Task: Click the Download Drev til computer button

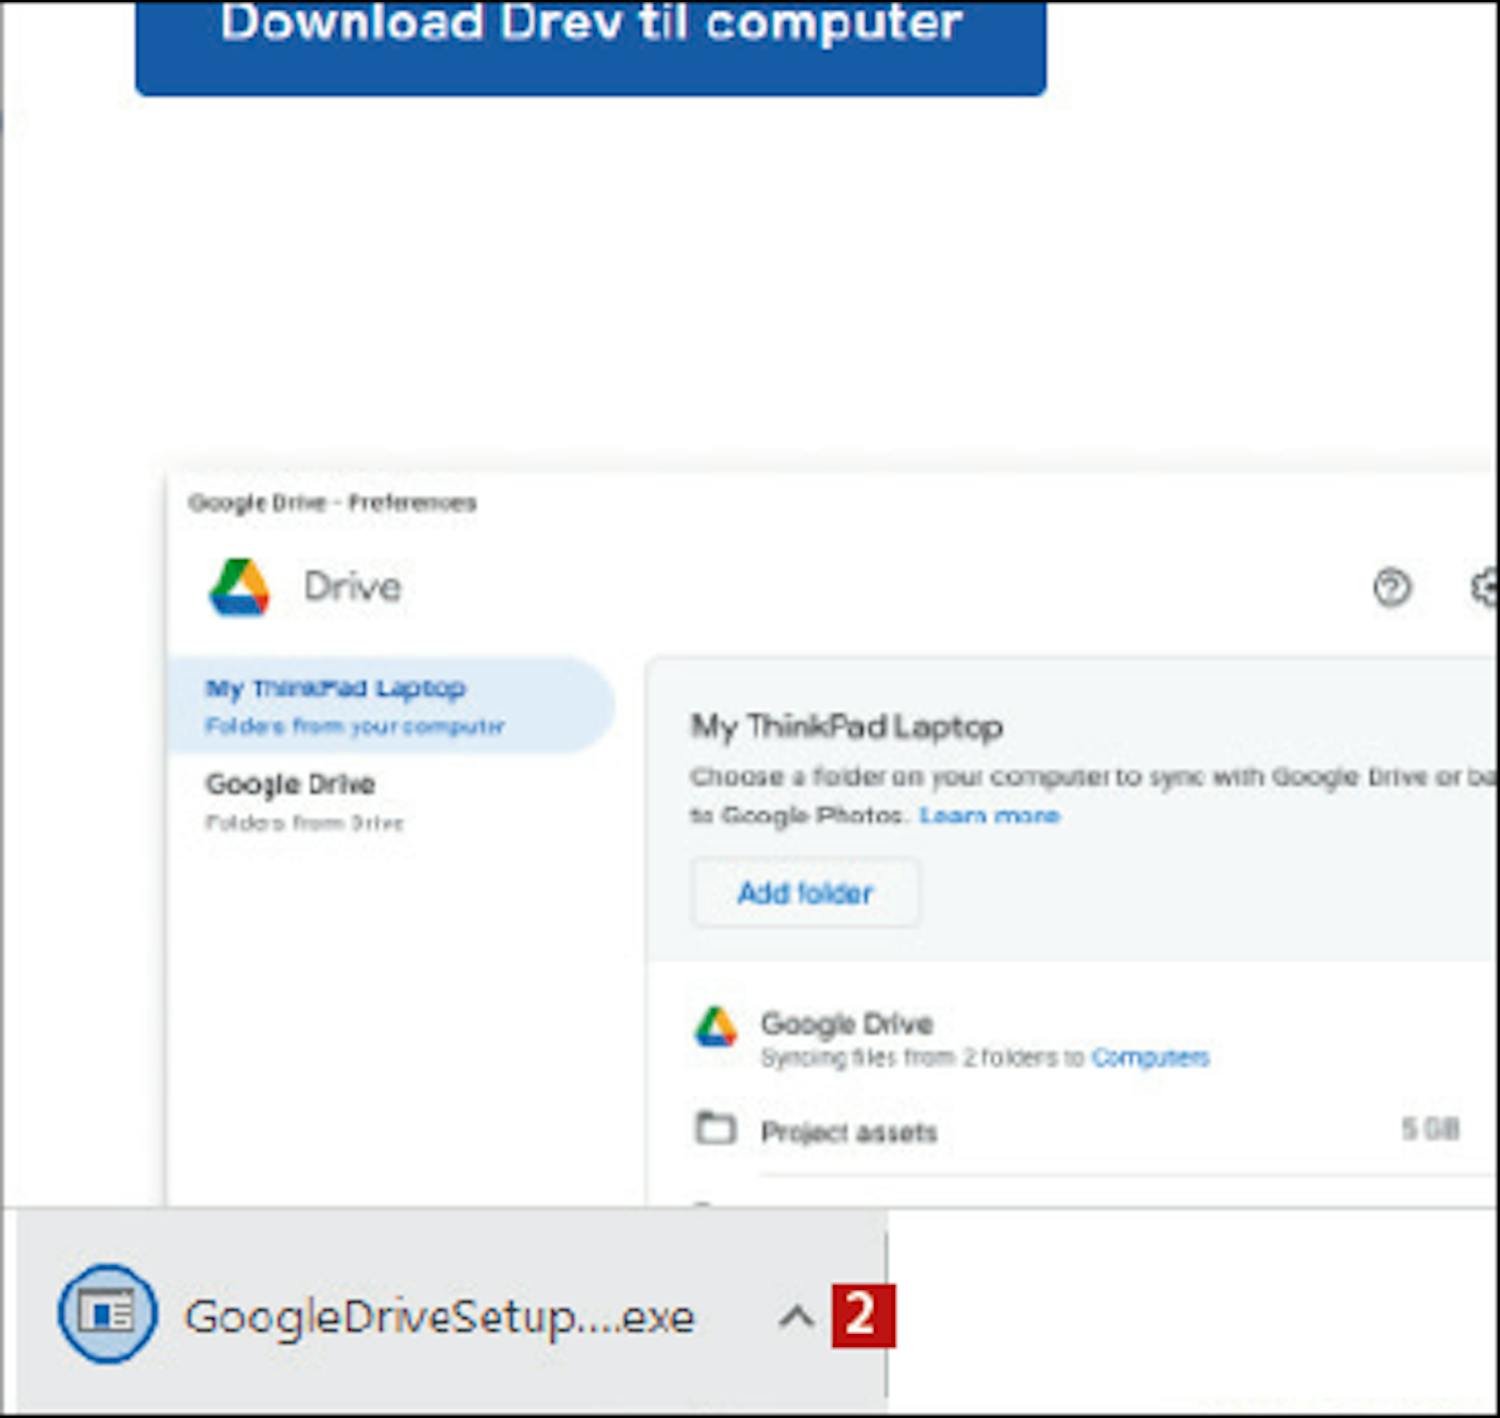Action: pyautogui.click(x=590, y=40)
